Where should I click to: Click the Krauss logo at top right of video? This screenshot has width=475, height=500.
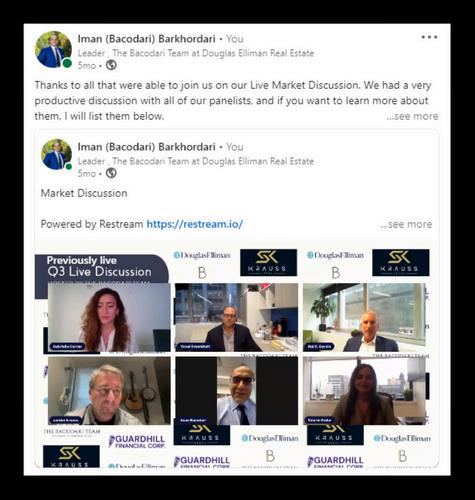[401, 263]
